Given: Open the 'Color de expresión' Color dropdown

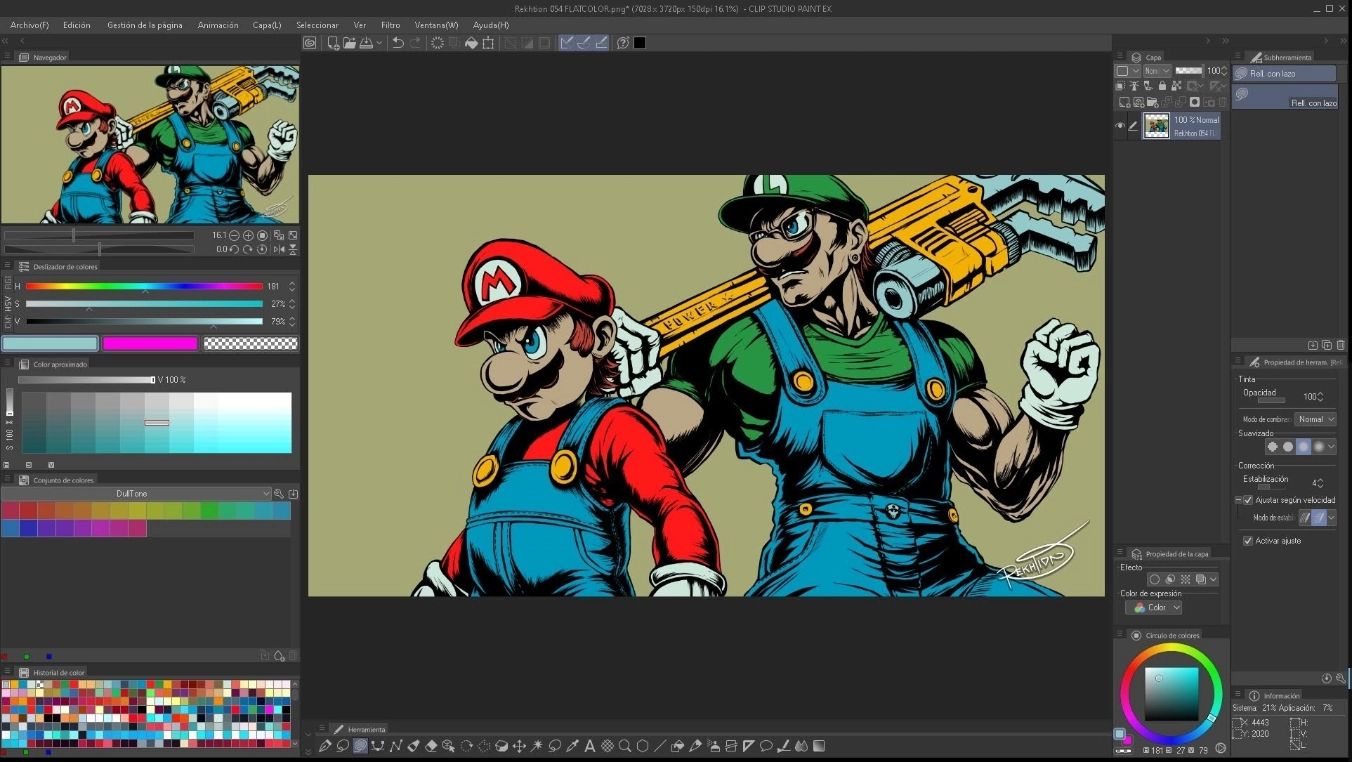Looking at the screenshot, I should coord(1154,608).
